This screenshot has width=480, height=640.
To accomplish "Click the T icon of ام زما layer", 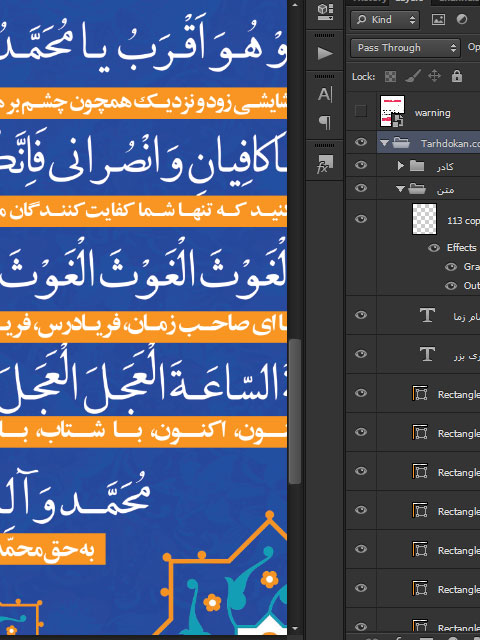I will tap(427, 315).
